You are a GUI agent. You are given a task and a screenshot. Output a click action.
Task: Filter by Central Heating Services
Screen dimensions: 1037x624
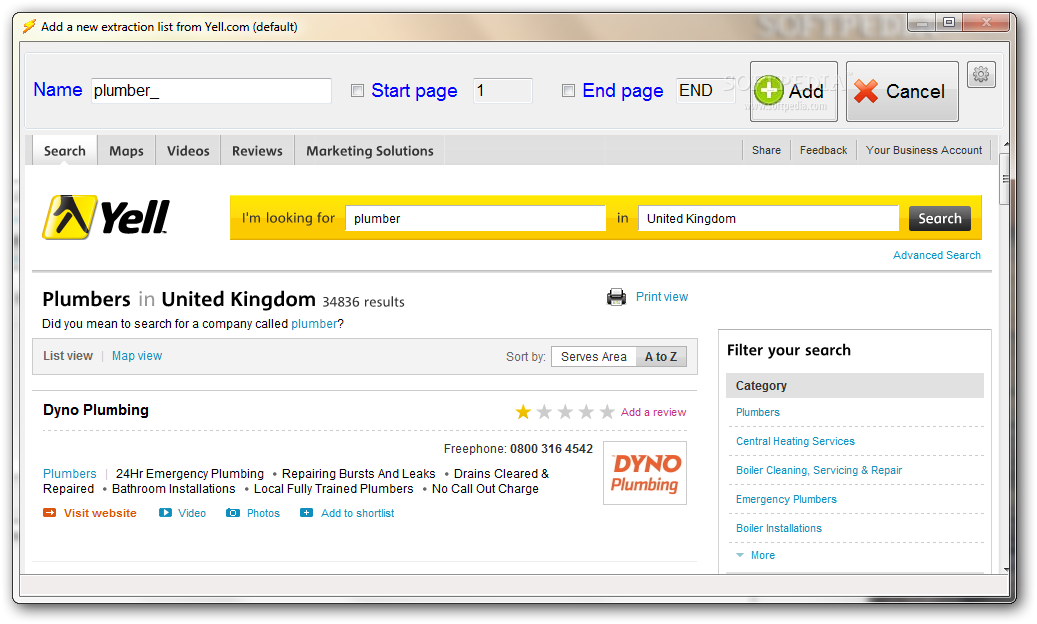[x=795, y=442]
